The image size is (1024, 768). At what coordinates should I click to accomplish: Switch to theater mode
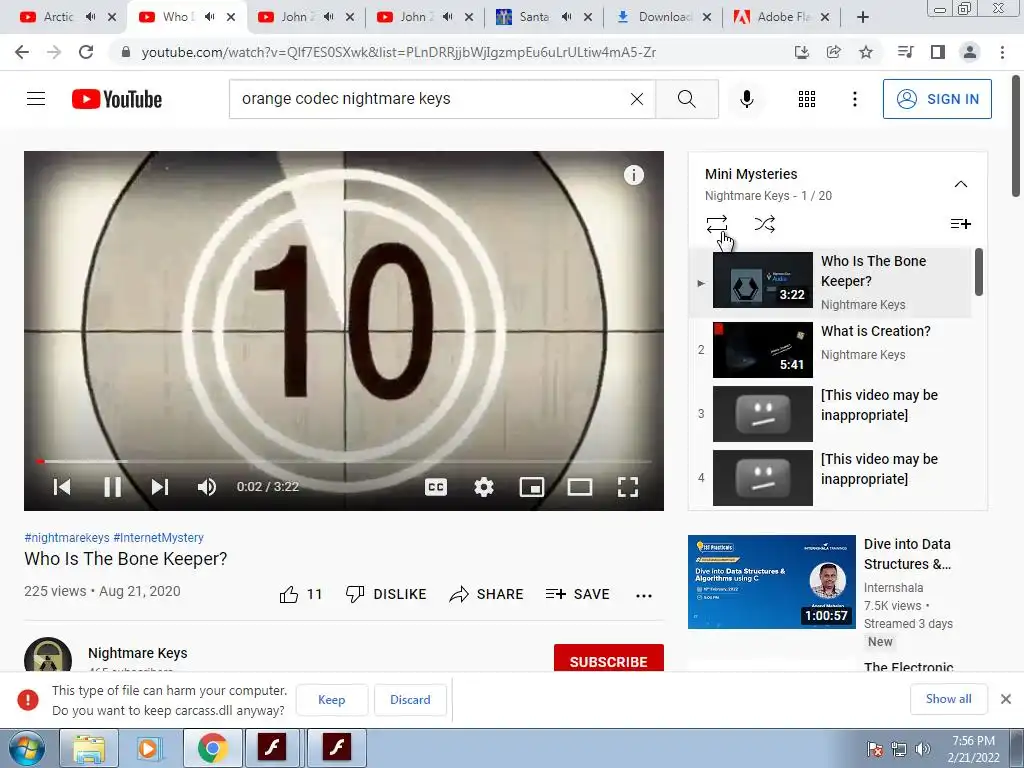[x=580, y=487]
